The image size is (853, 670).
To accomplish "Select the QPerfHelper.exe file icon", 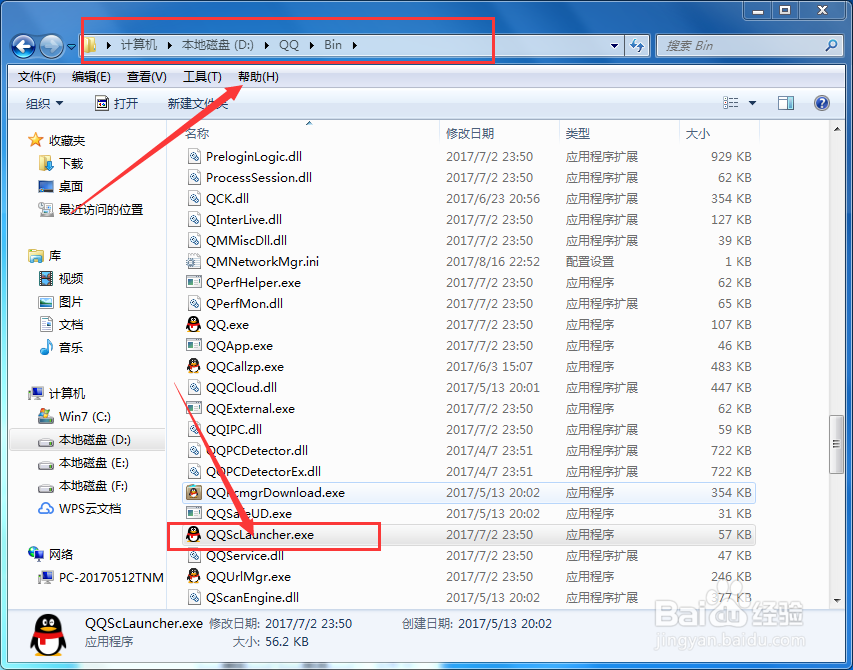I will [x=193, y=283].
